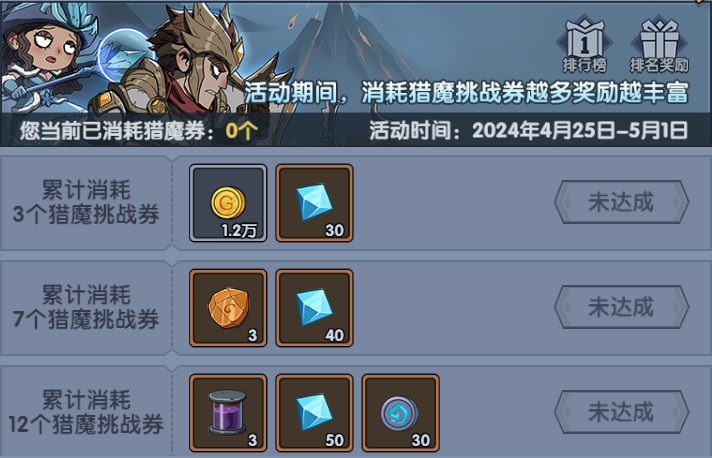Tap the orange dice reward showing 3
Image resolution: width=712 pixels, height=458 pixels.
(228, 308)
